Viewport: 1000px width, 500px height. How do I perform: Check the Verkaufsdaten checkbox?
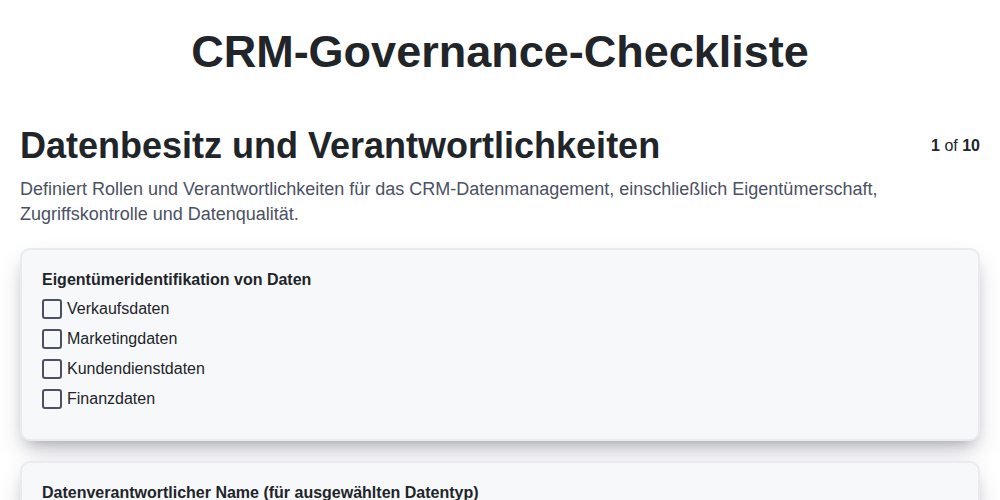tap(52, 309)
